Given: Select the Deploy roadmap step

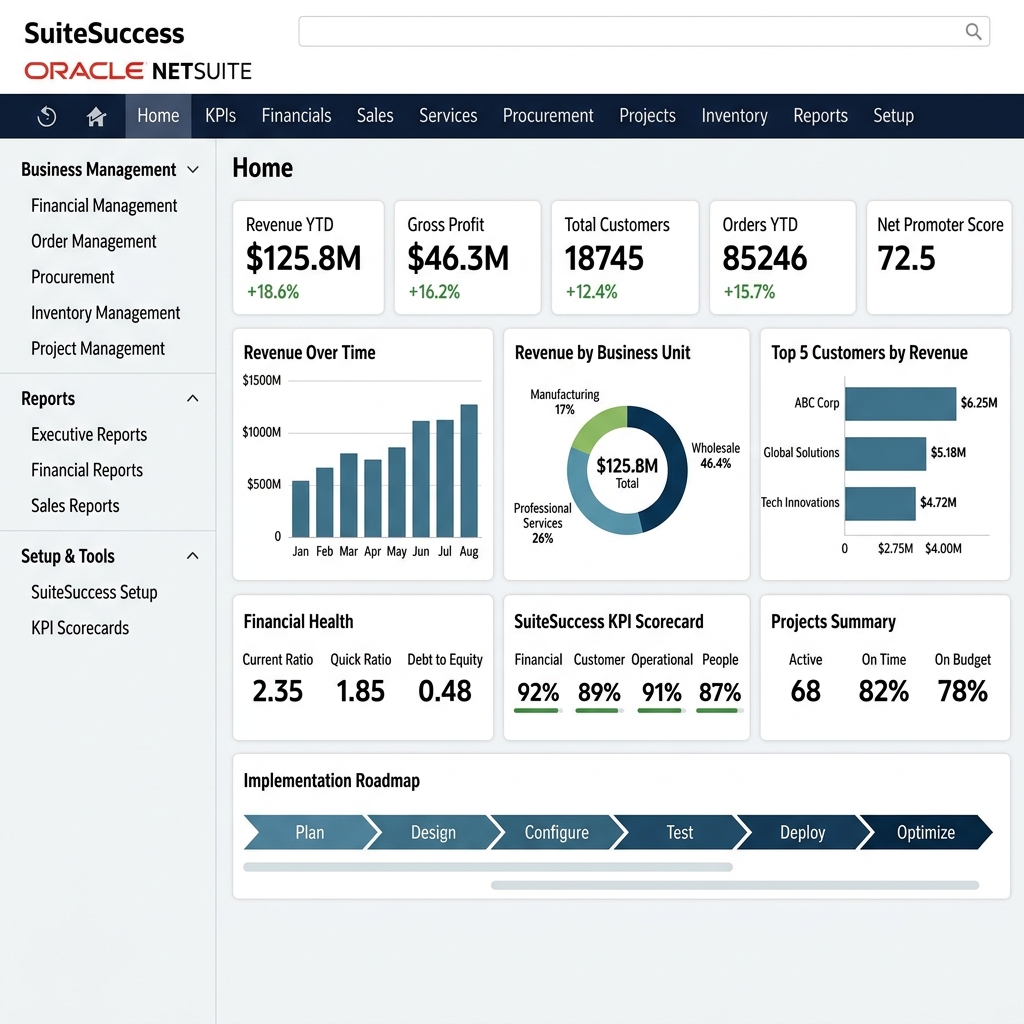Looking at the screenshot, I should [803, 832].
